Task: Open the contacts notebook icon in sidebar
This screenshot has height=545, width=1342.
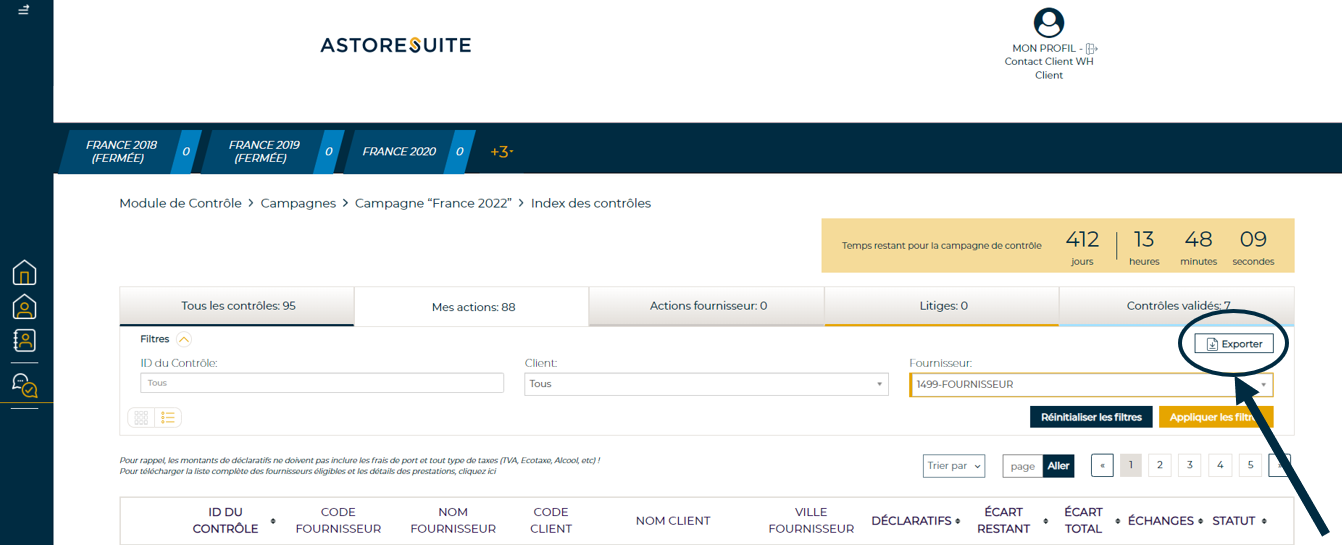Action: [x=24, y=340]
